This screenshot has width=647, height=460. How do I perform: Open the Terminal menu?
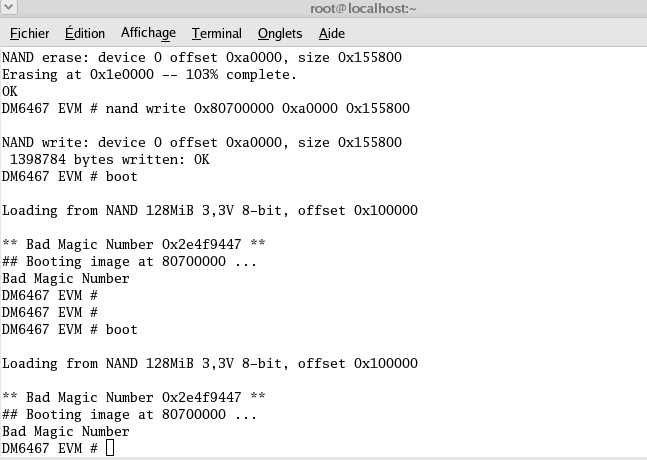tap(216, 33)
